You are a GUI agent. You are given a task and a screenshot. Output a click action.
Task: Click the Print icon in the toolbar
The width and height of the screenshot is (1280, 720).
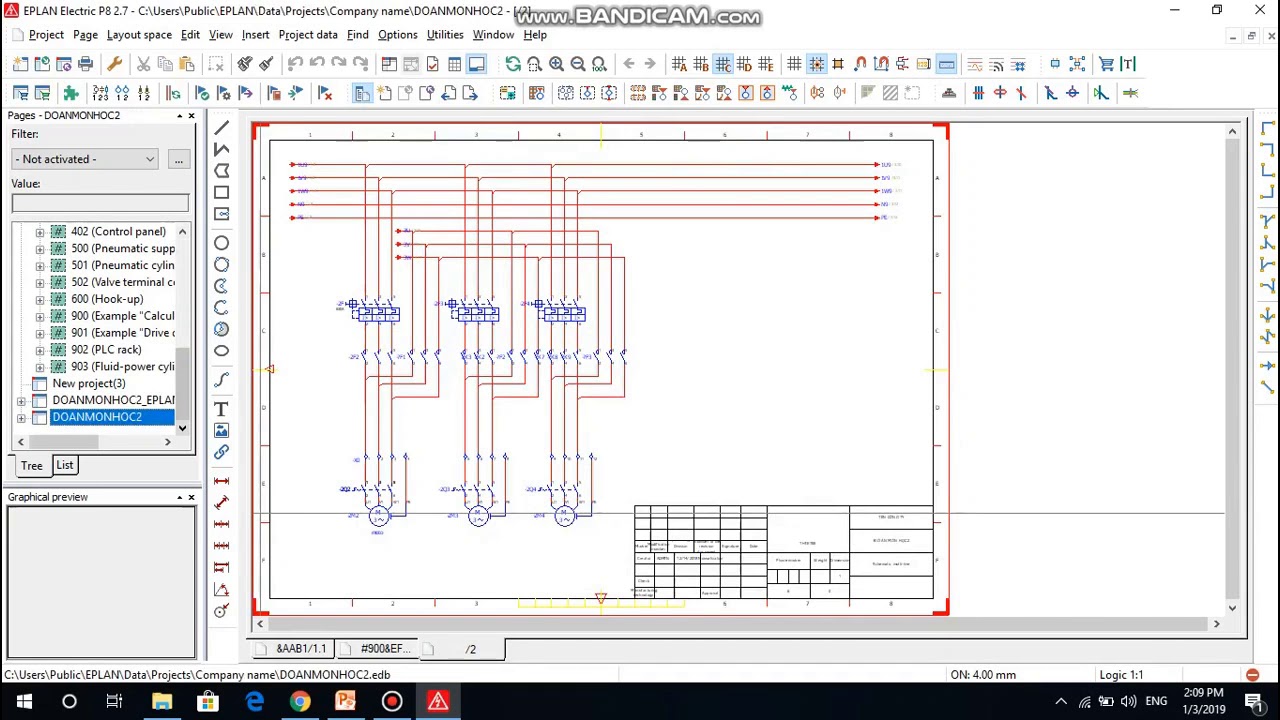pyautogui.click(x=85, y=64)
